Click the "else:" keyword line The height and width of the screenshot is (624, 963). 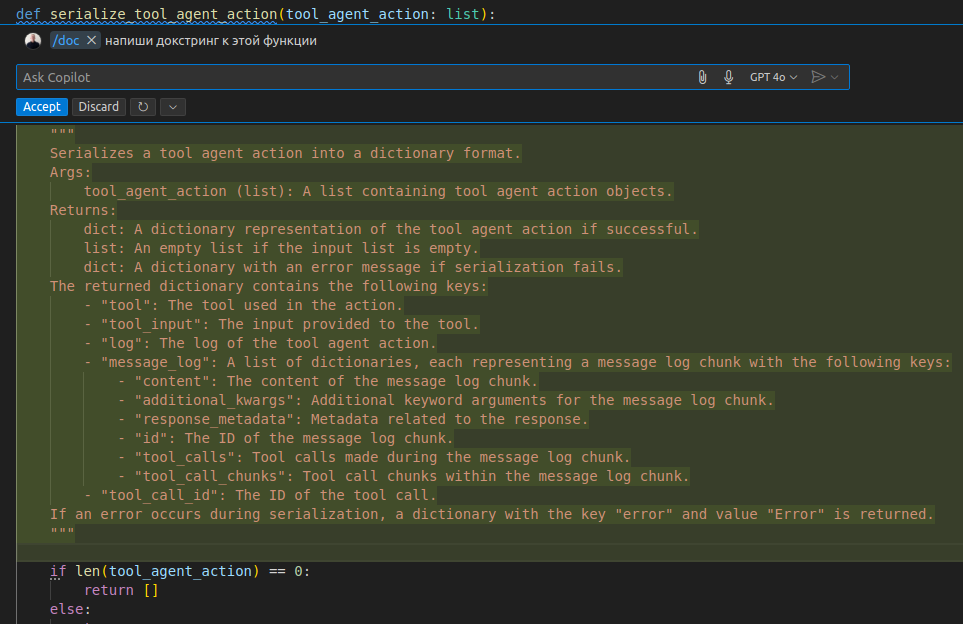pos(70,609)
